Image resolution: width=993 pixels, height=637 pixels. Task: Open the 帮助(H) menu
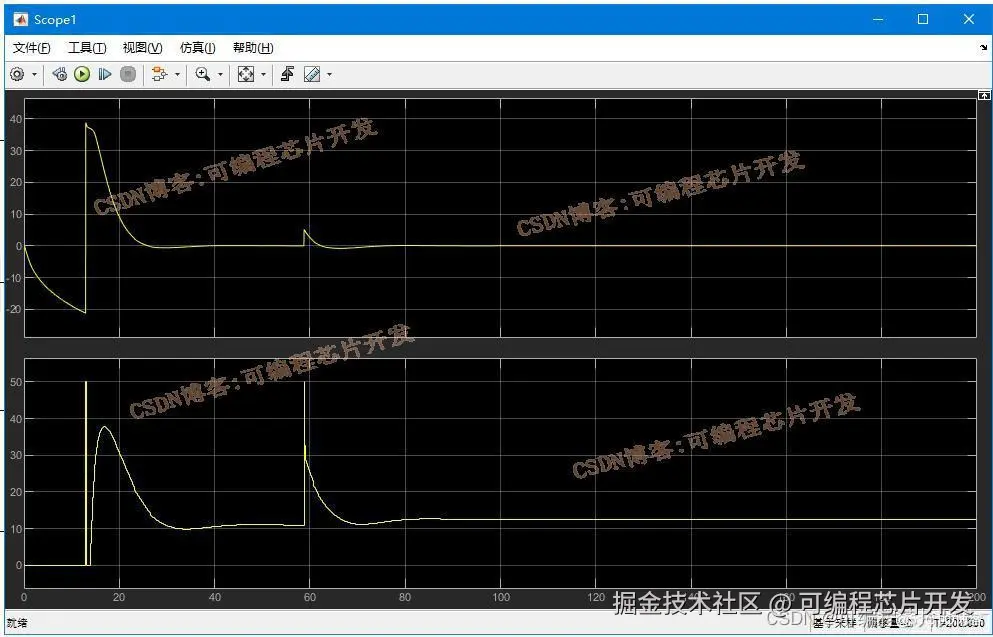253,48
